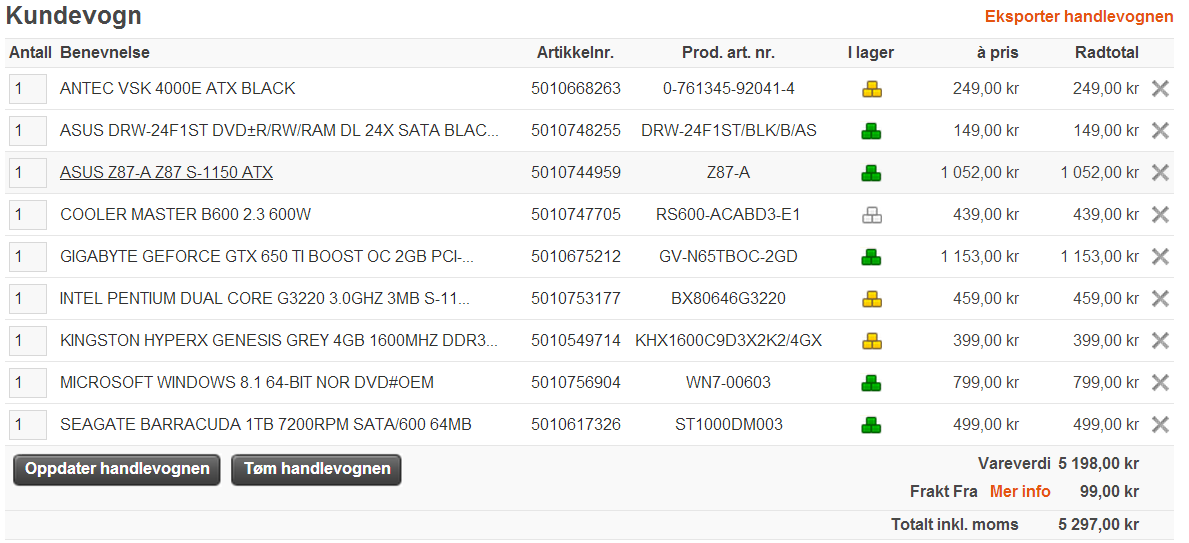Click quantity field for ANTEC VSK 4000E
1189x543 pixels.
point(28,89)
